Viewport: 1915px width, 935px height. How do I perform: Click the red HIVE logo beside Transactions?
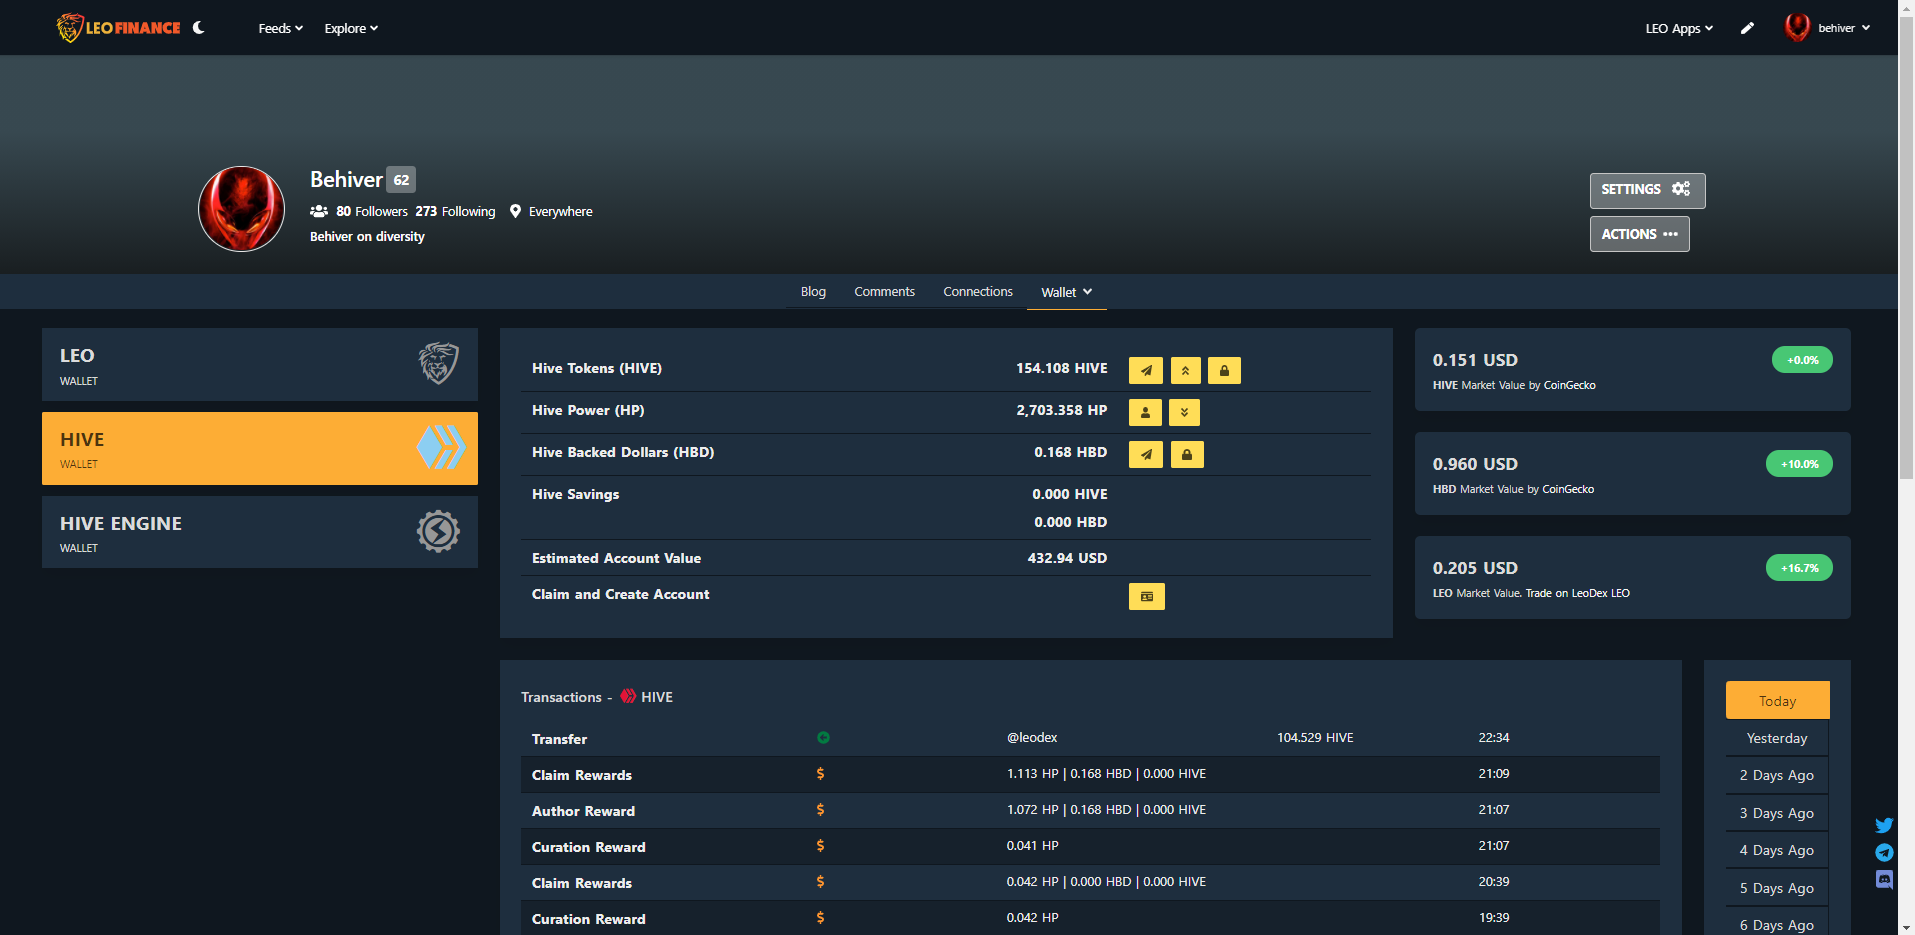click(628, 696)
